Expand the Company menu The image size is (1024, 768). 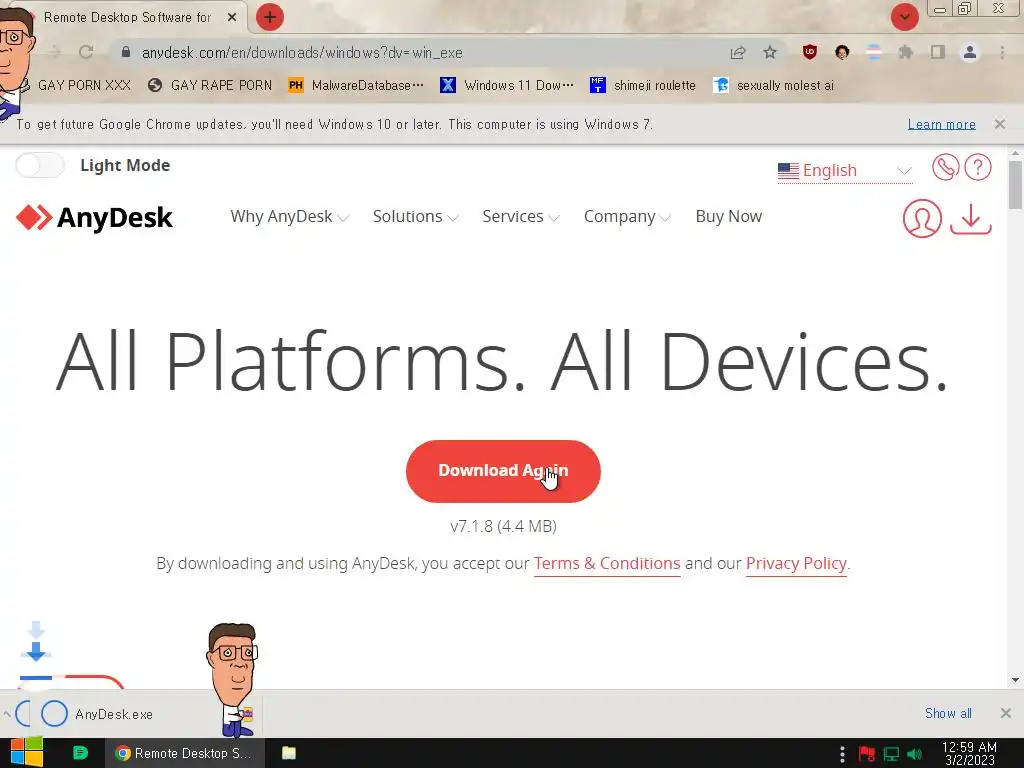click(x=627, y=216)
